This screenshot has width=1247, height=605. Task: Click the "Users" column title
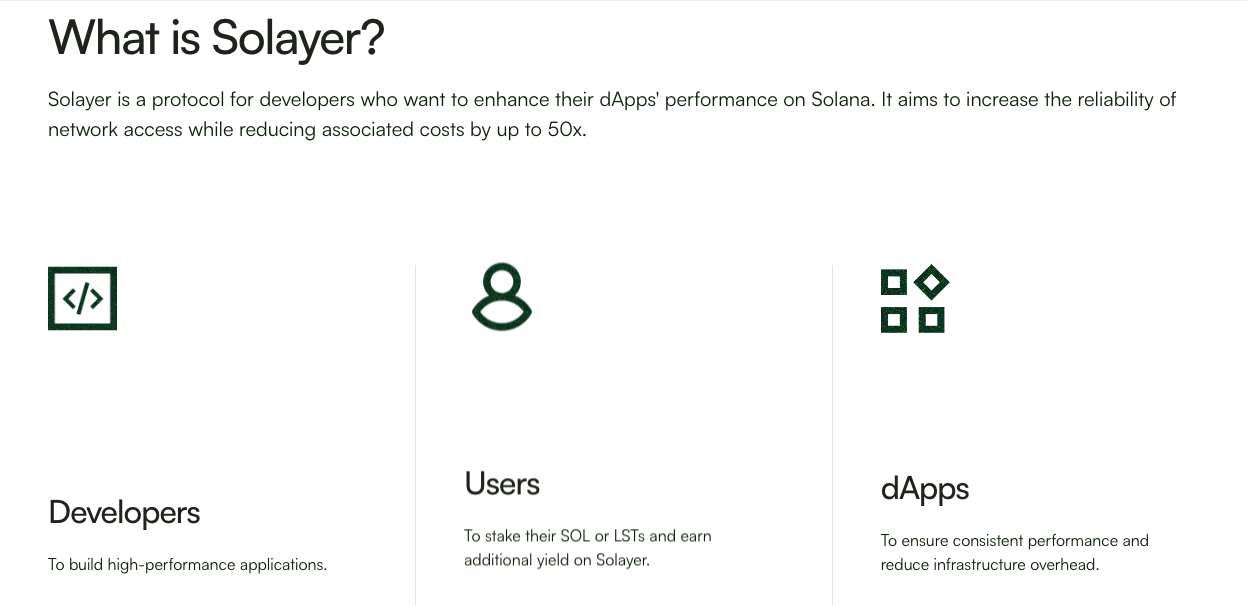coord(502,484)
